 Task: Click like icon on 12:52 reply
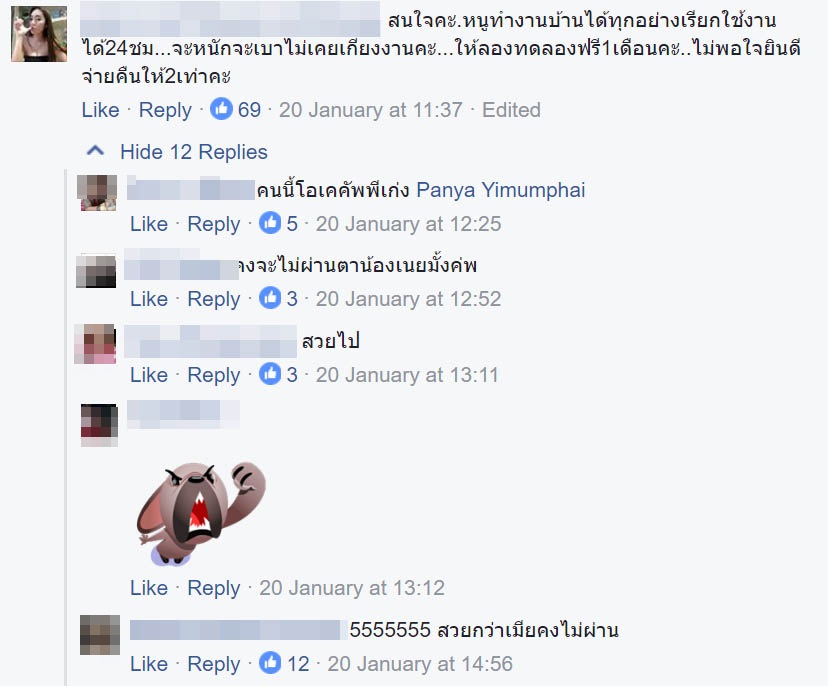[270, 298]
